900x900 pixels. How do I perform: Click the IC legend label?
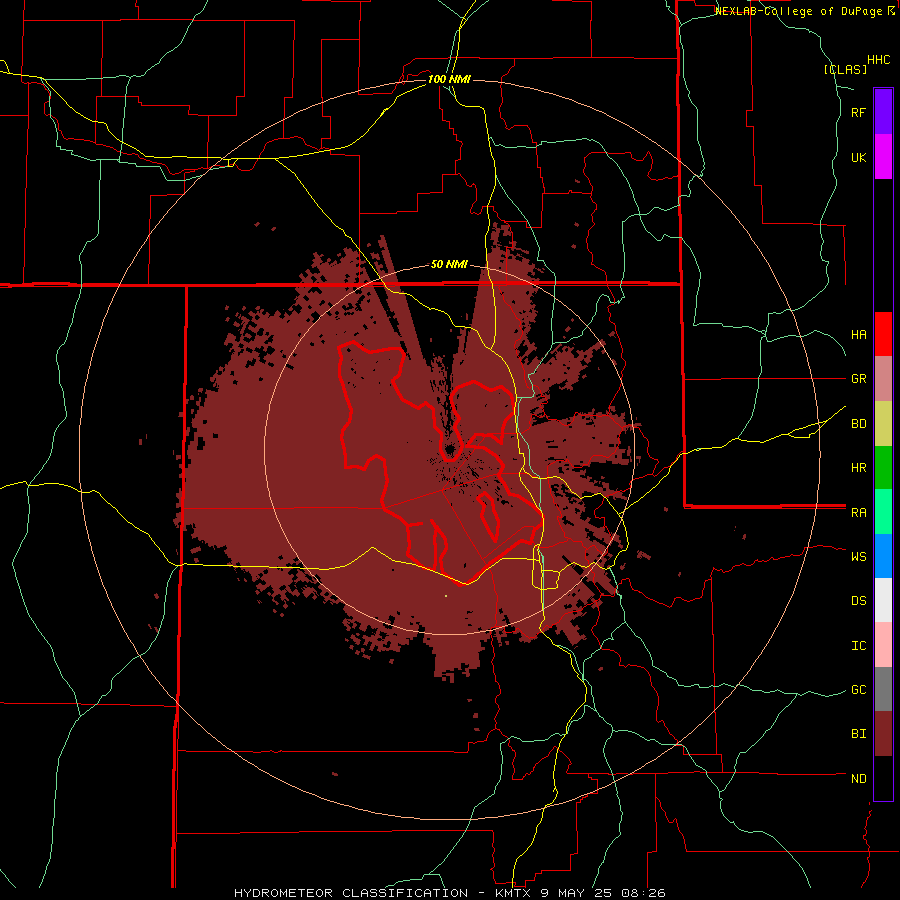858,646
